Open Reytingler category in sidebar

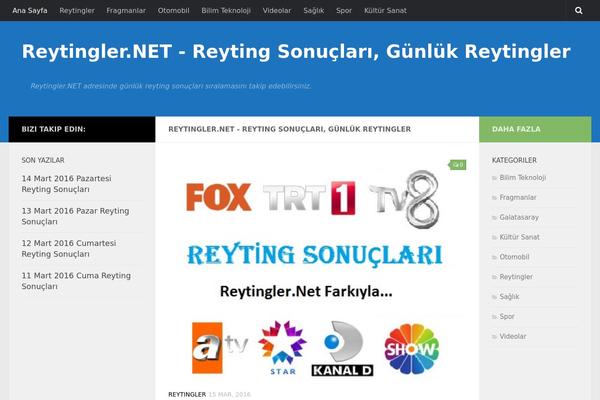516,277
